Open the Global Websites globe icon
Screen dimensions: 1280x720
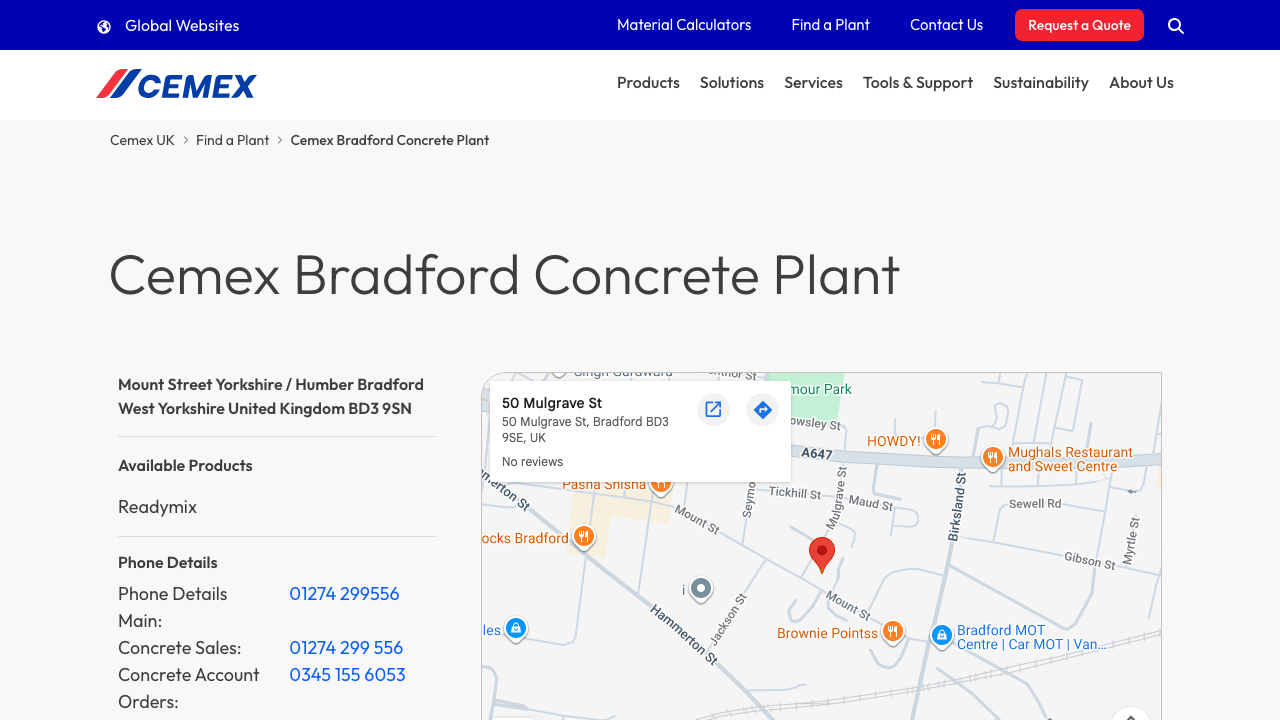click(x=103, y=25)
